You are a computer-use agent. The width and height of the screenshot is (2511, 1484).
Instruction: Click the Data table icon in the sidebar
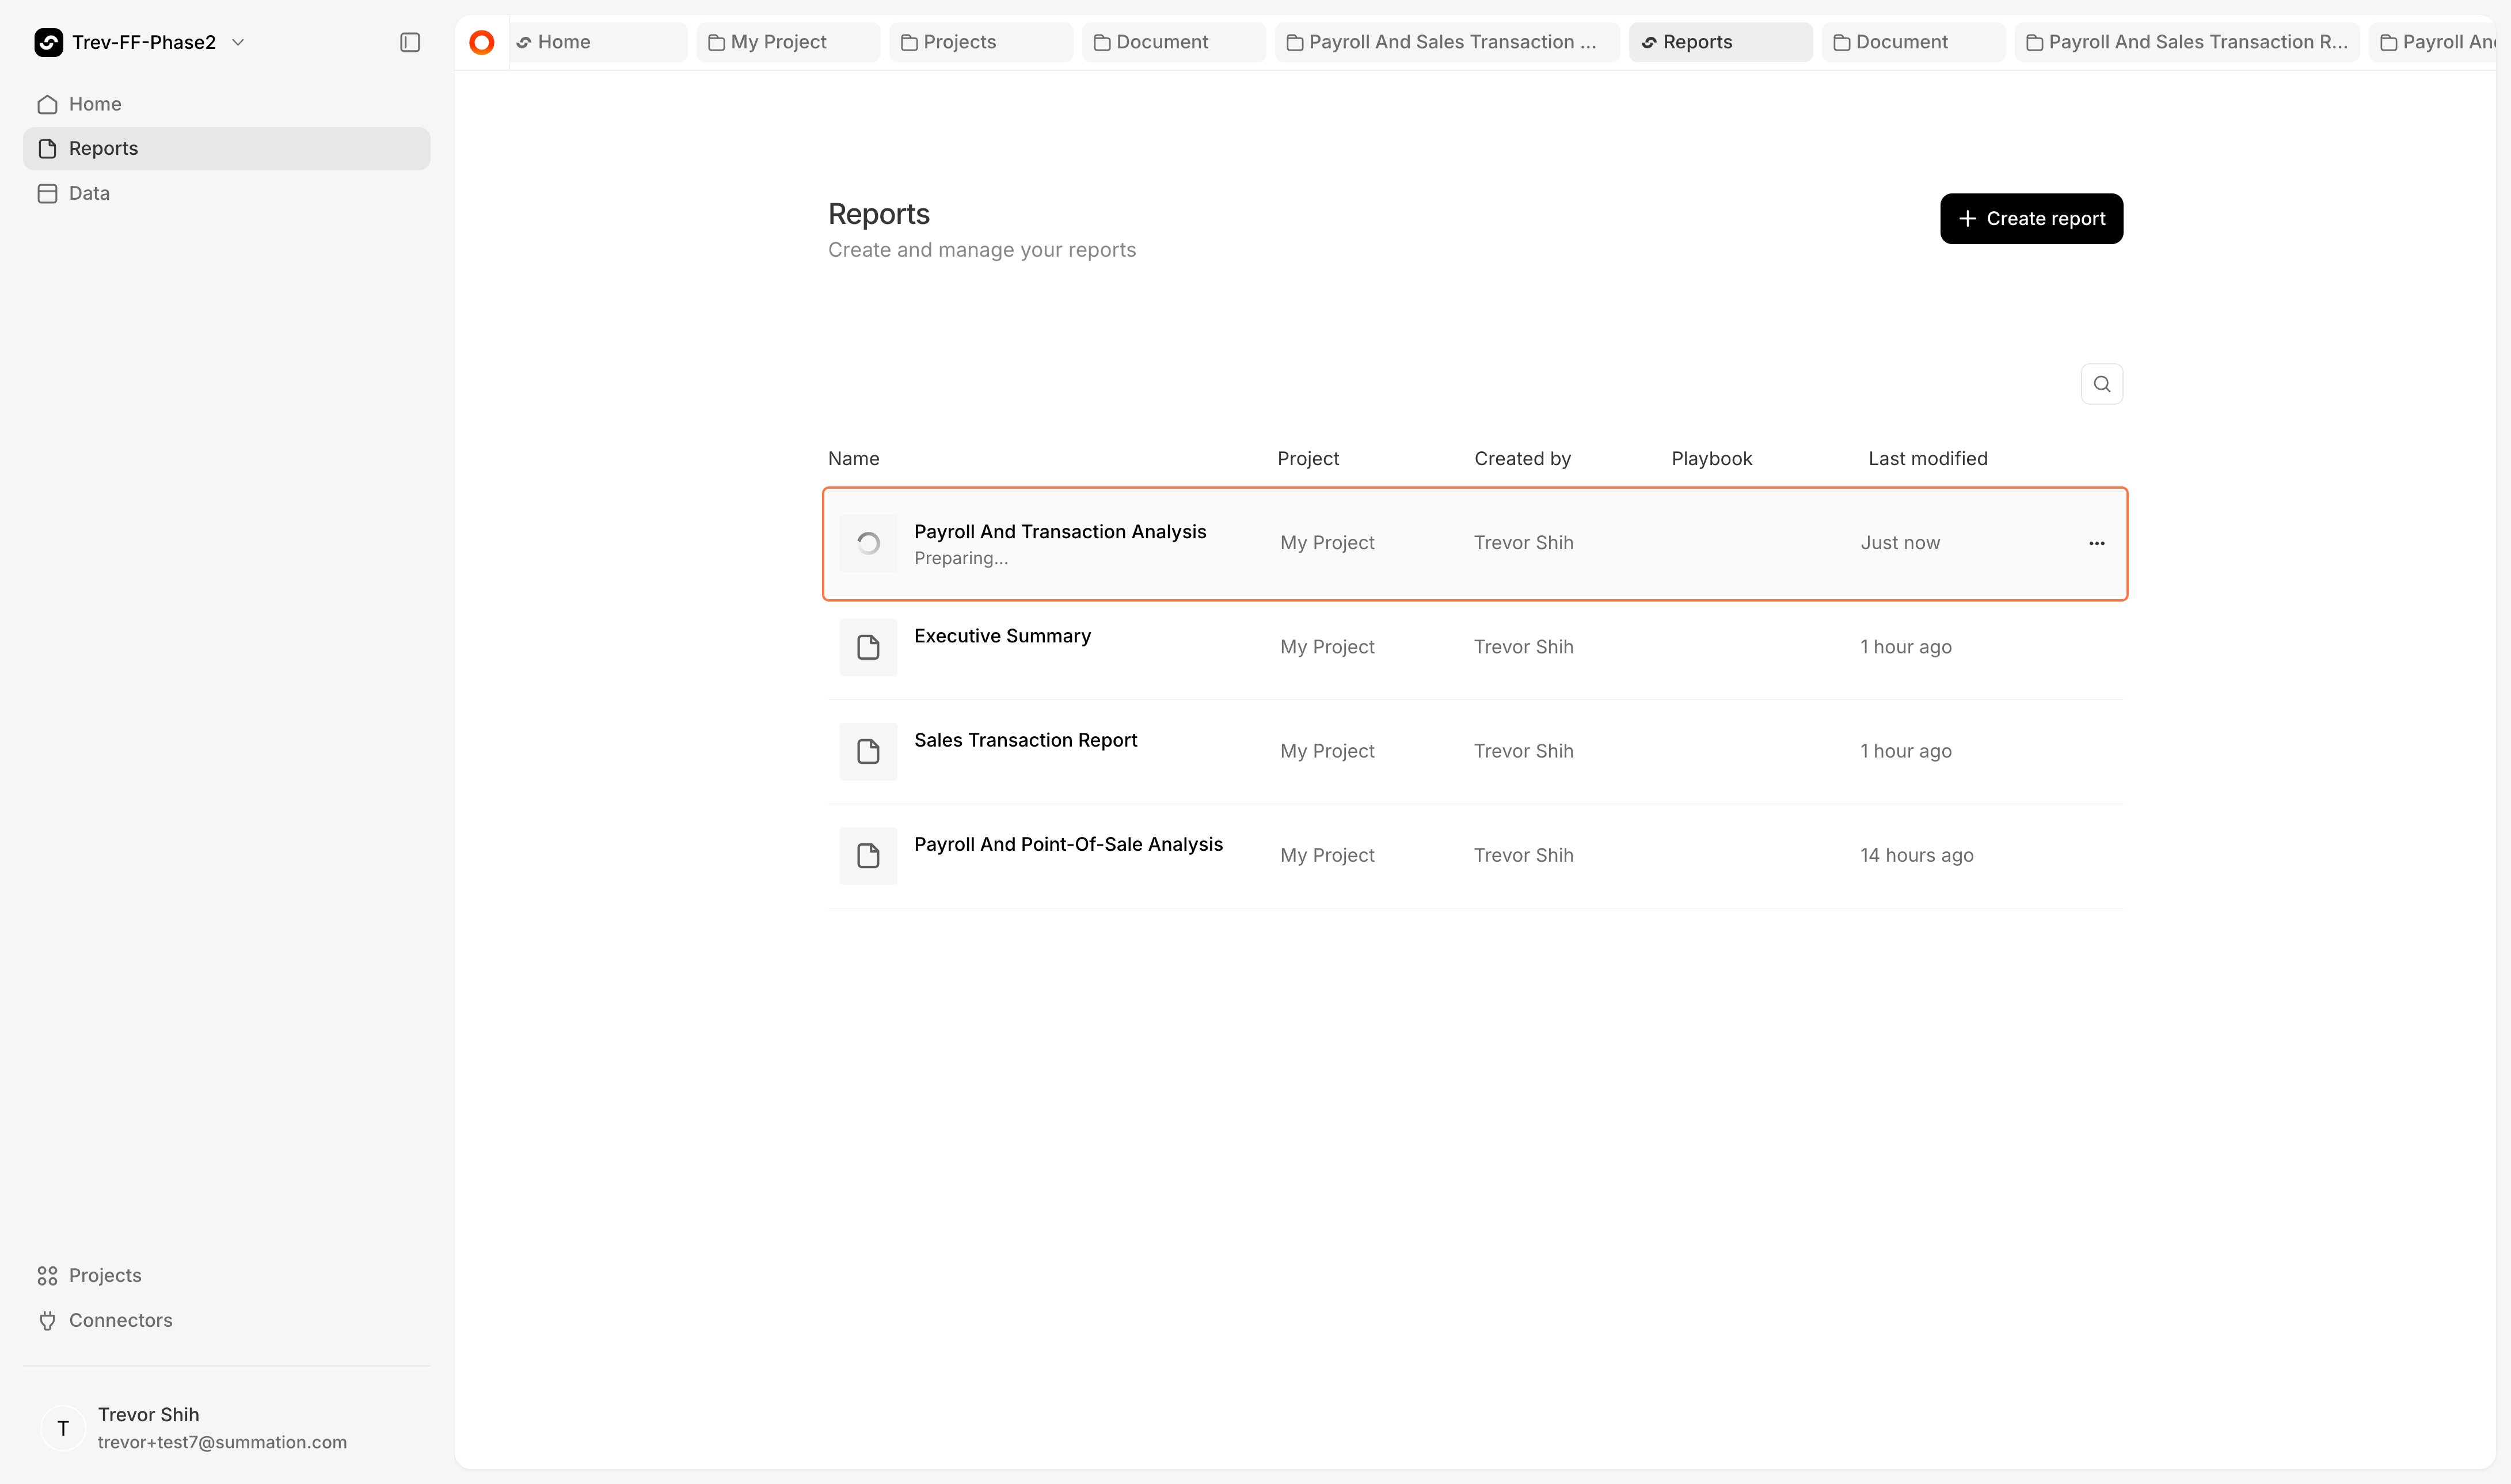tap(47, 193)
